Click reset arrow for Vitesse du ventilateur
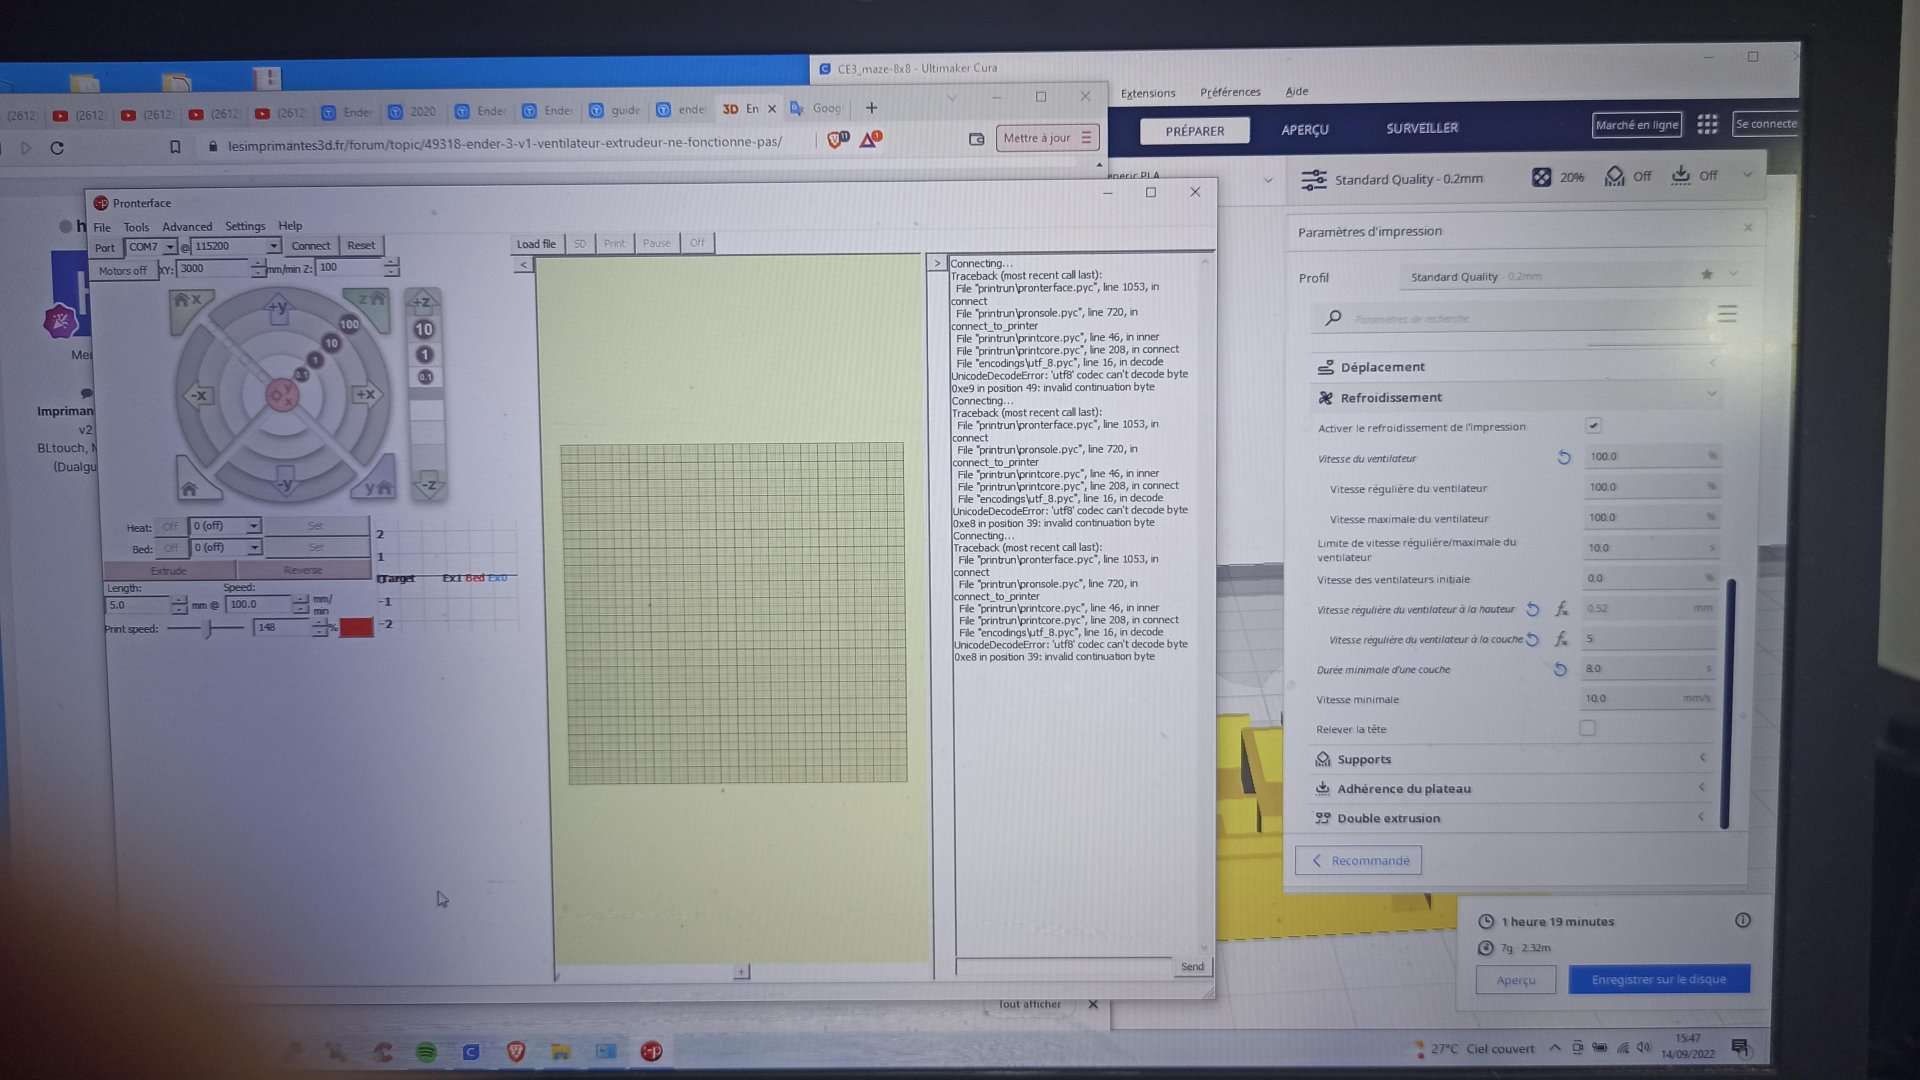 [x=1564, y=457]
